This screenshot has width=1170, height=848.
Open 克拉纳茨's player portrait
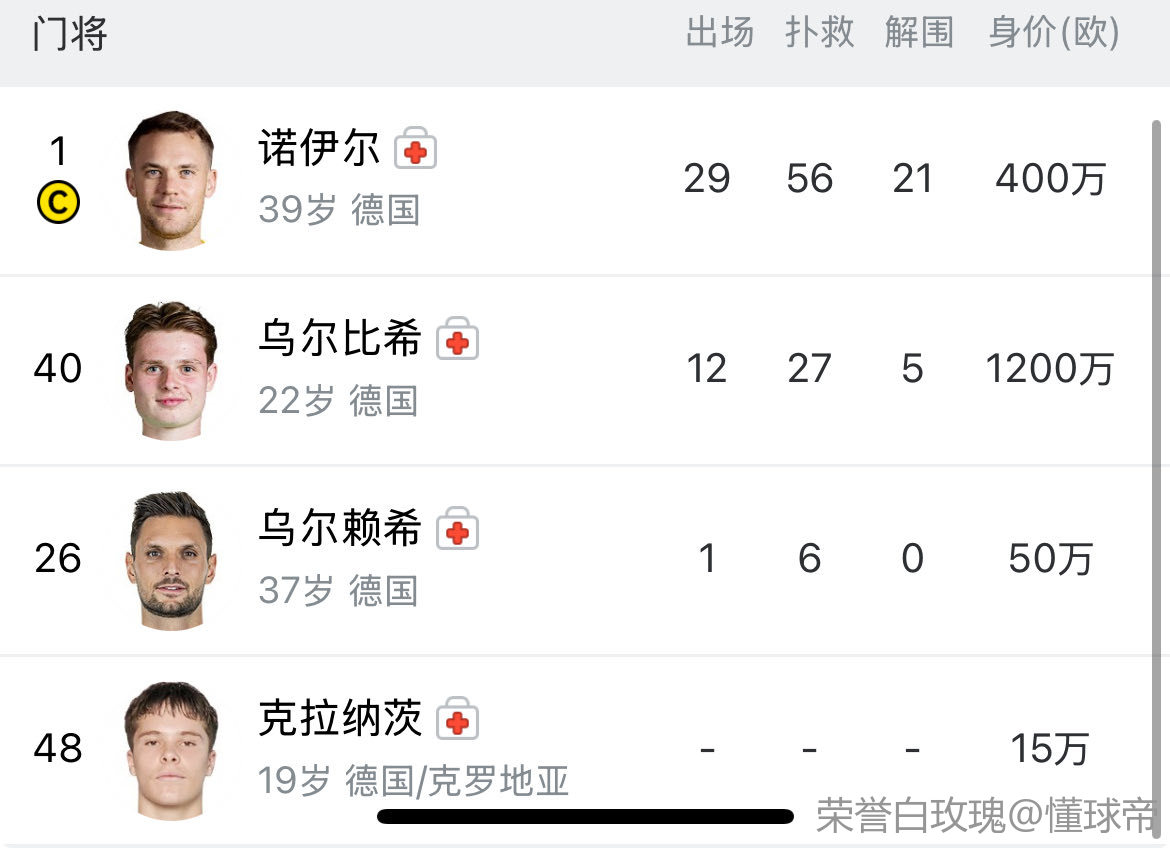pyautogui.click(x=170, y=750)
